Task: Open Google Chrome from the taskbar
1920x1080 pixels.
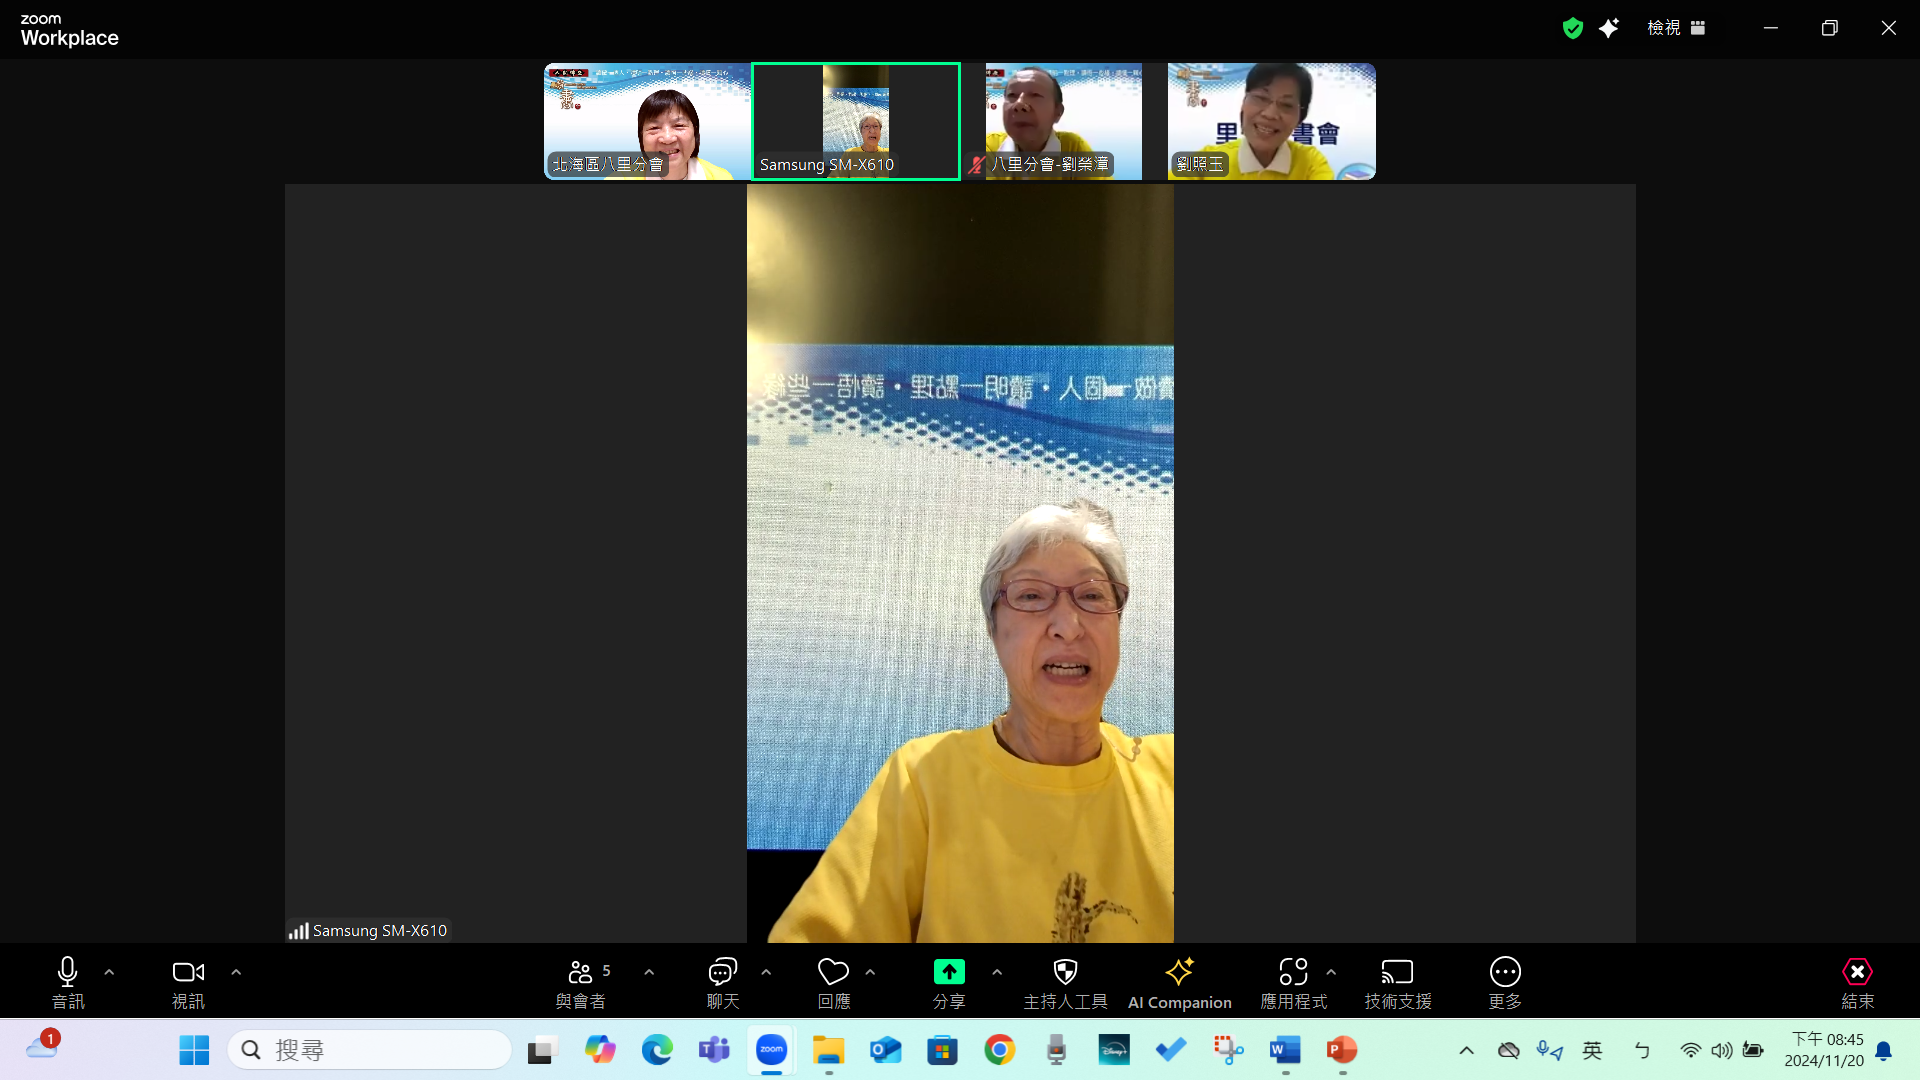Action: 999,1050
